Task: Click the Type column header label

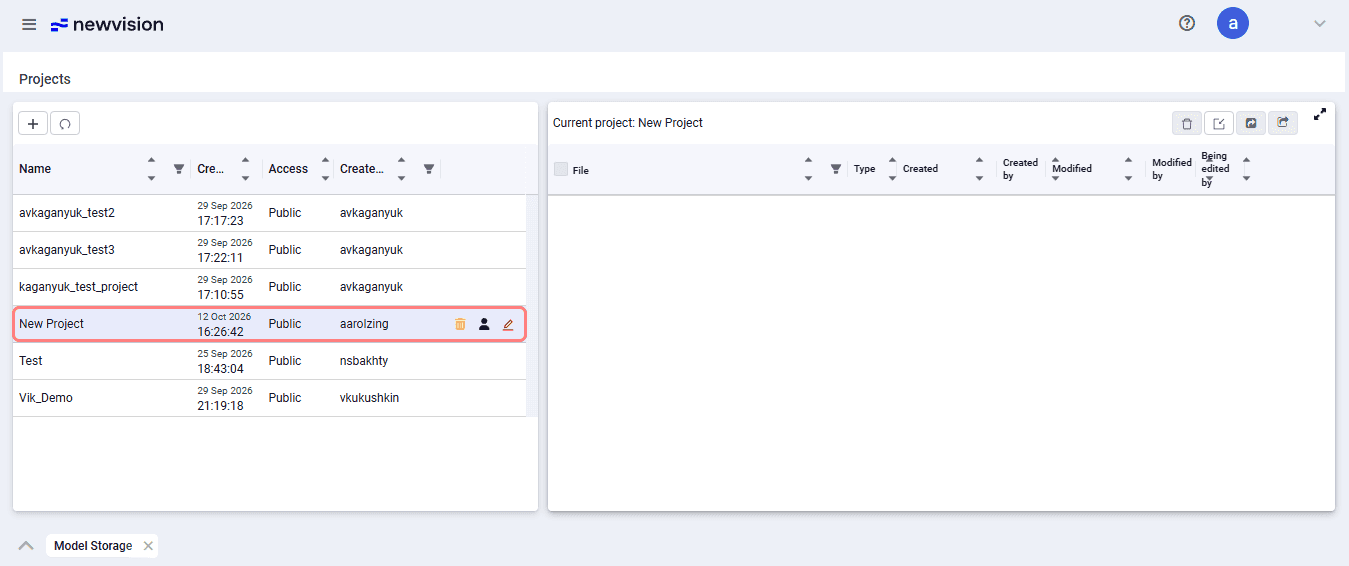Action: 864,169
